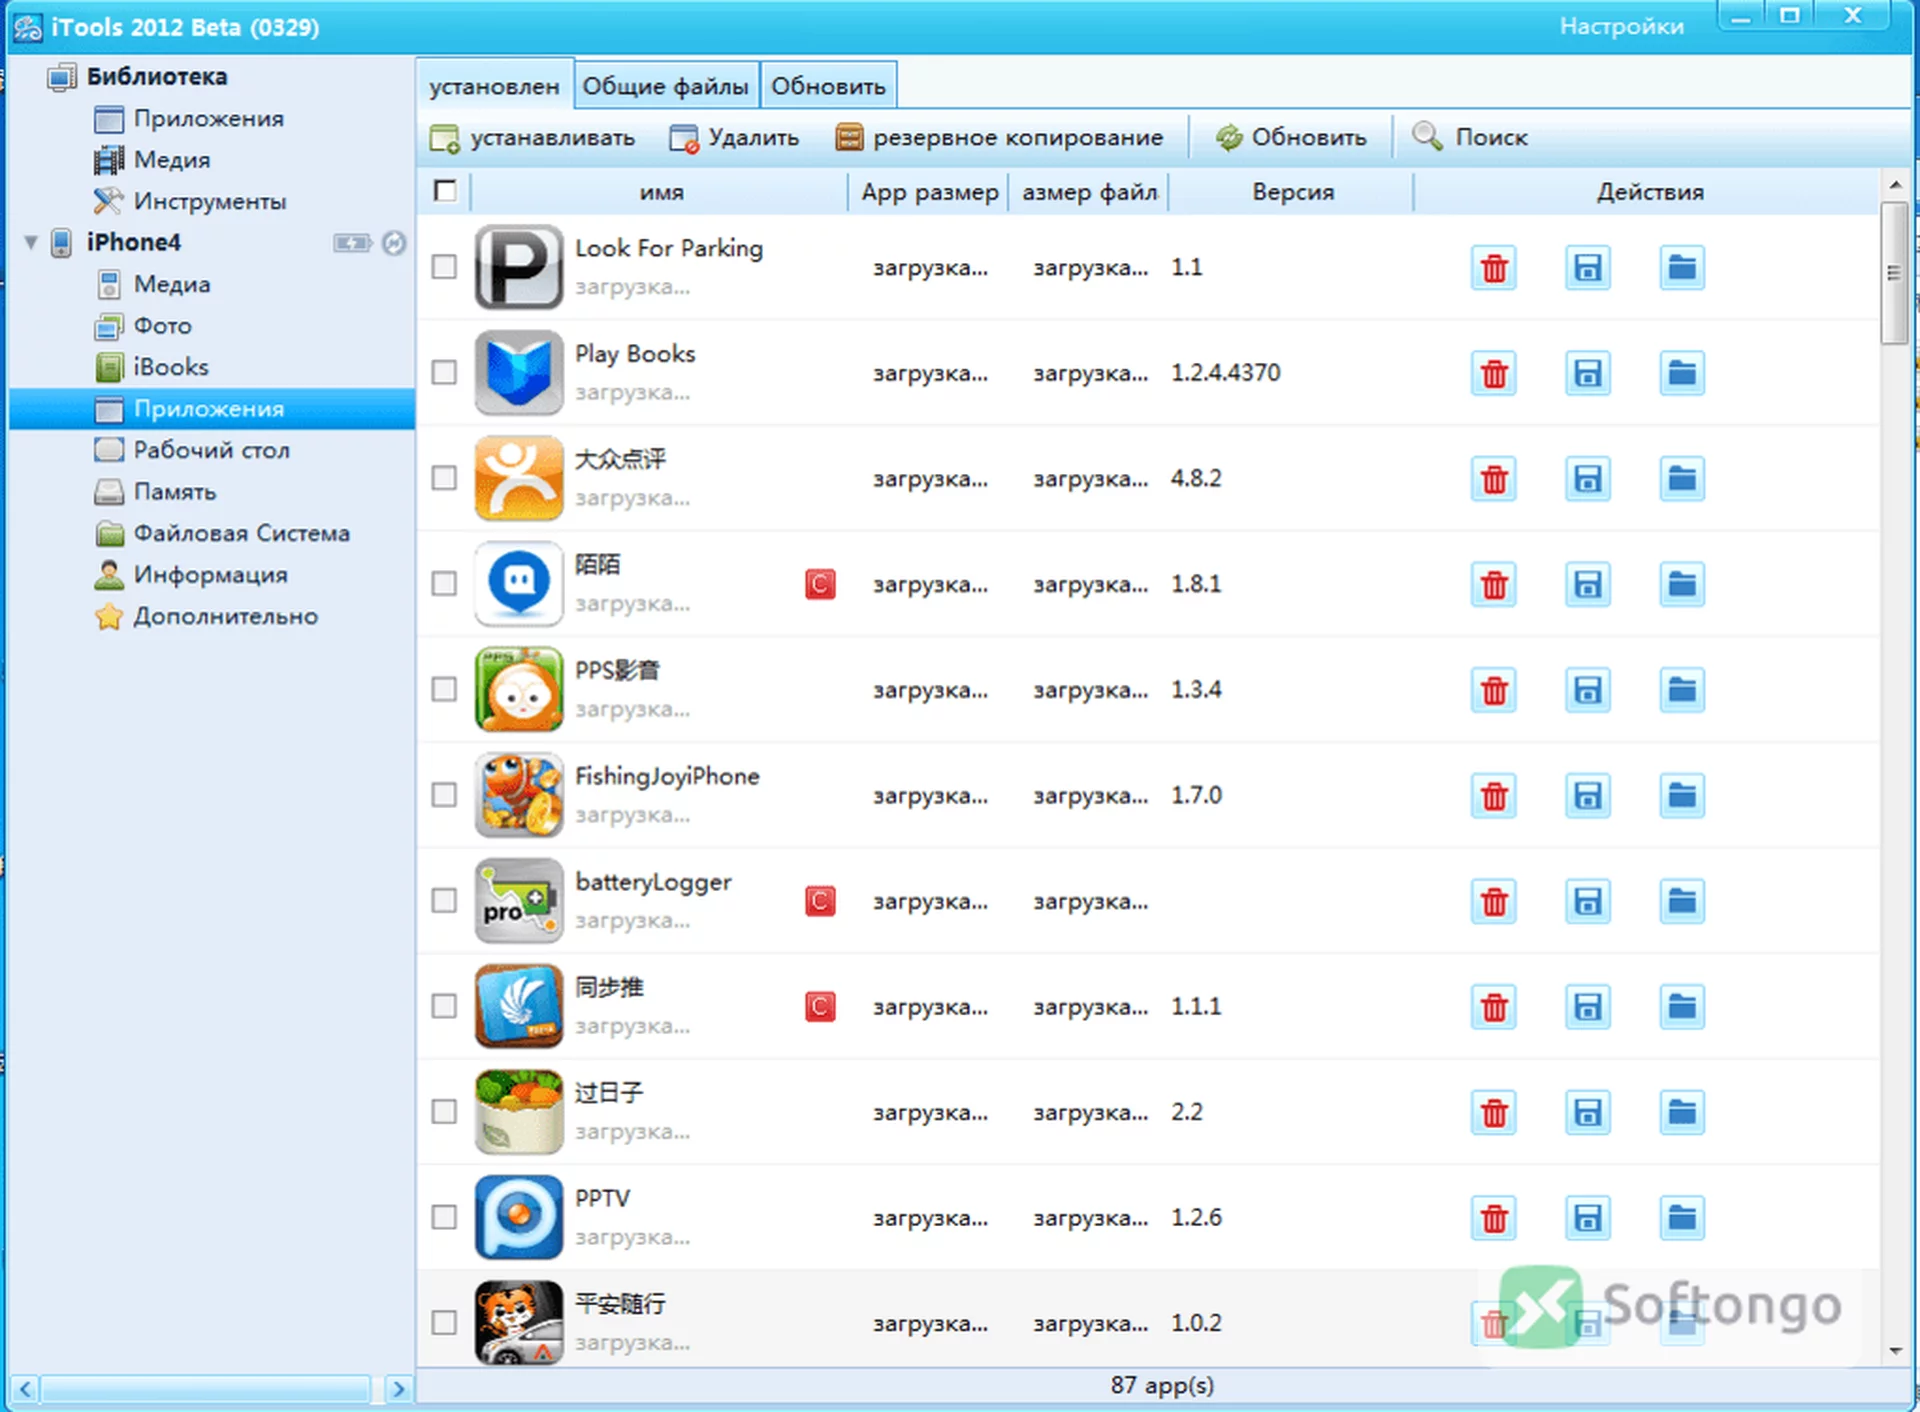Save Look For Parking via floppy icon
This screenshot has height=1412, width=1920.
(1588, 268)
